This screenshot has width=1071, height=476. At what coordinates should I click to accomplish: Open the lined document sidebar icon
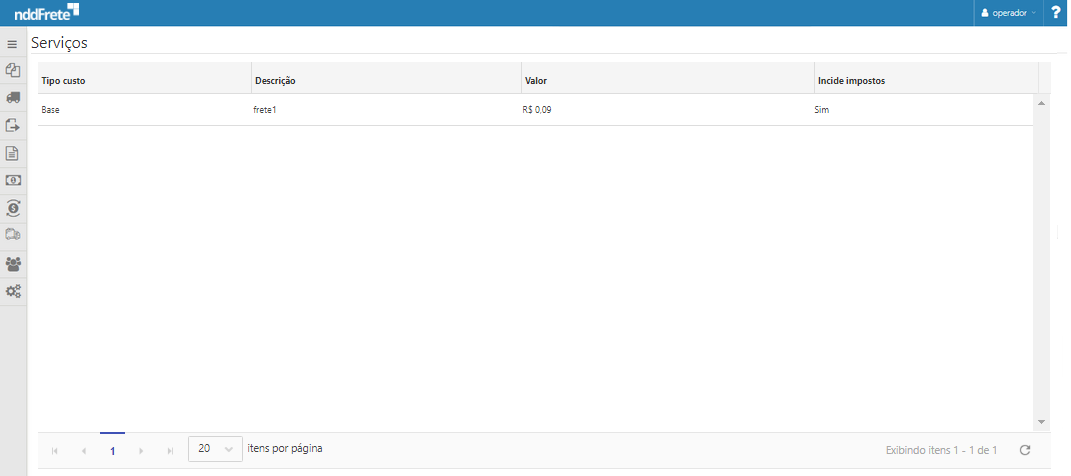click(x=13, y=153)
